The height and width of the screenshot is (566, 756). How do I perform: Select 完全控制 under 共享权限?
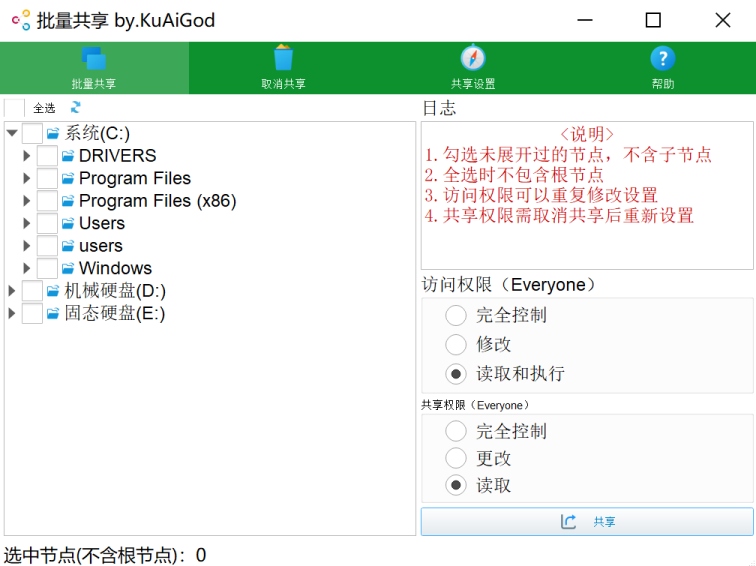pyautogui.click(x=497, y=431)
